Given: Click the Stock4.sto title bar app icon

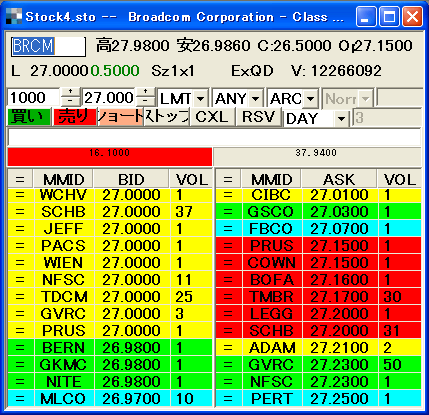Looking at the screenshot, I should pos(14,16).
